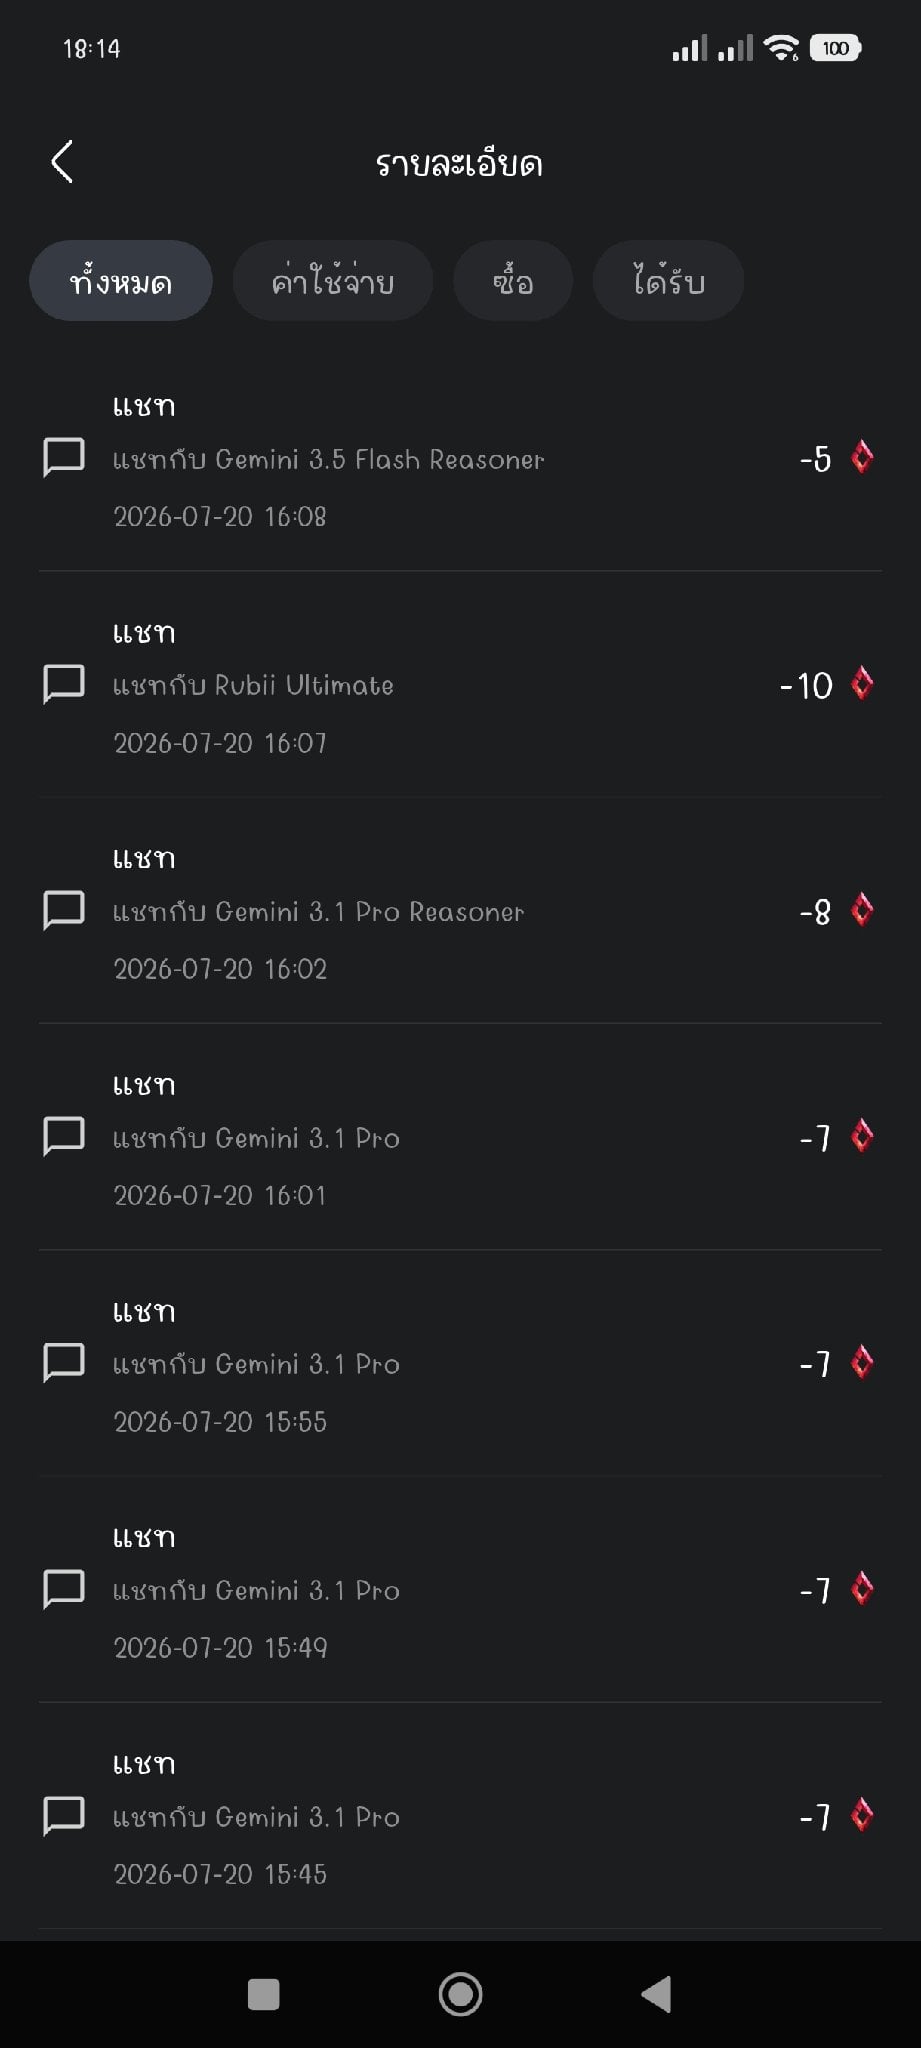
Task: Open the ซื้อ filter tab
Action: point(513,281)
